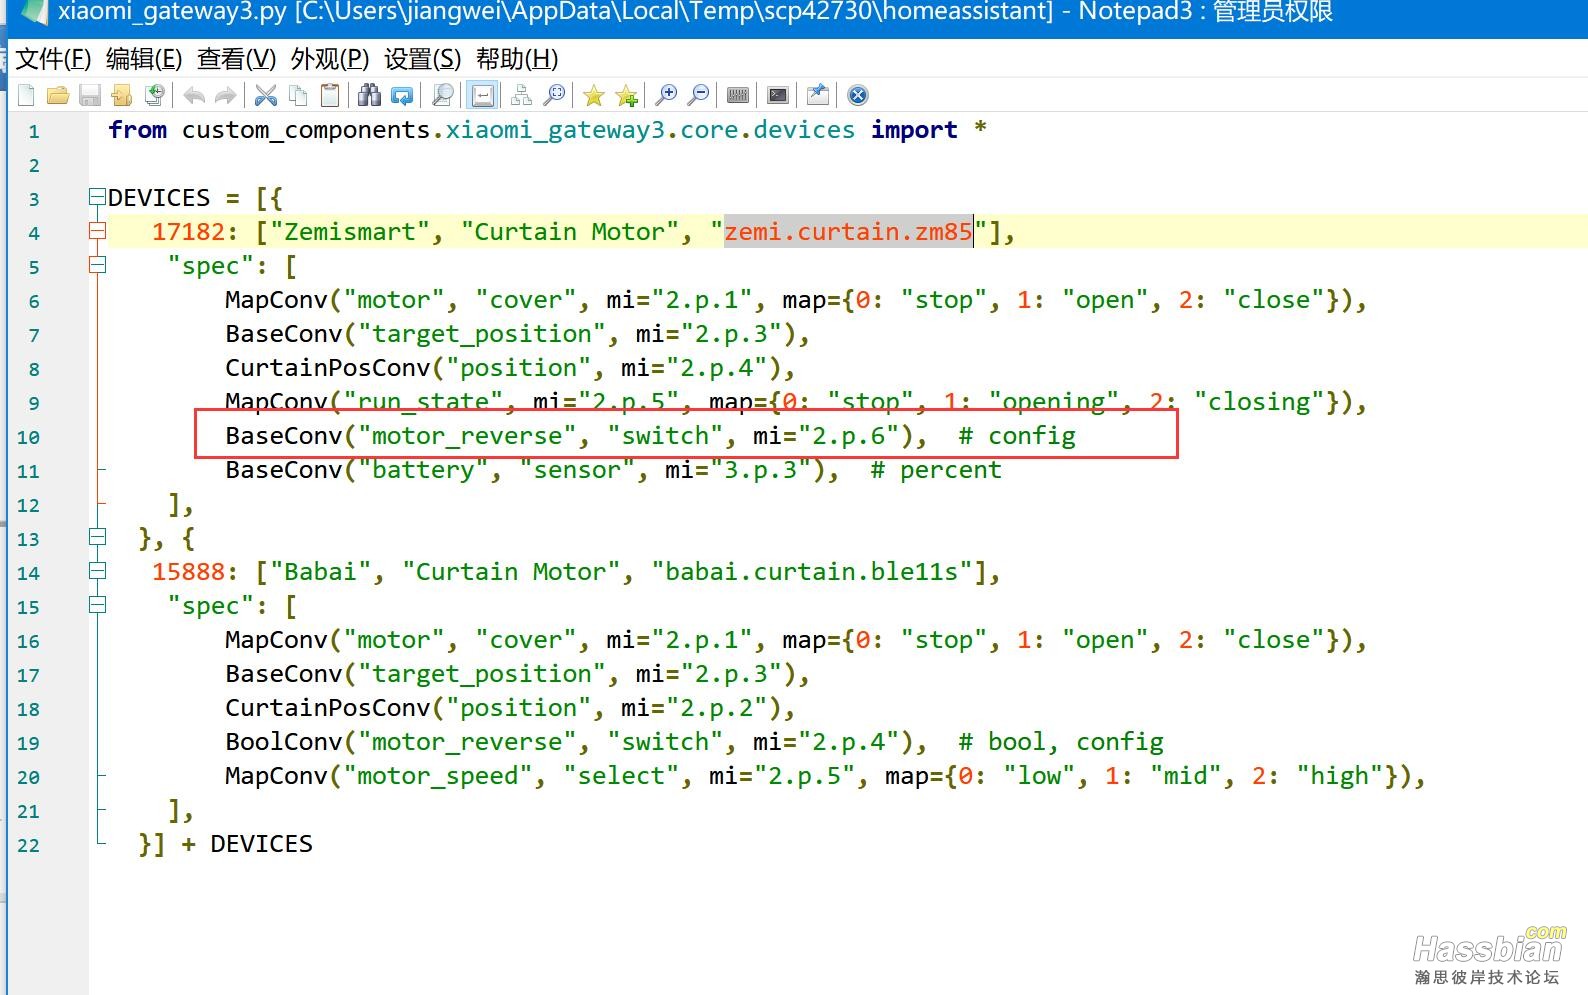Viewport: 1588px width, 995px height.
Task: Click xiaomi_gateway3 in the import line
Action: point(555,130)
